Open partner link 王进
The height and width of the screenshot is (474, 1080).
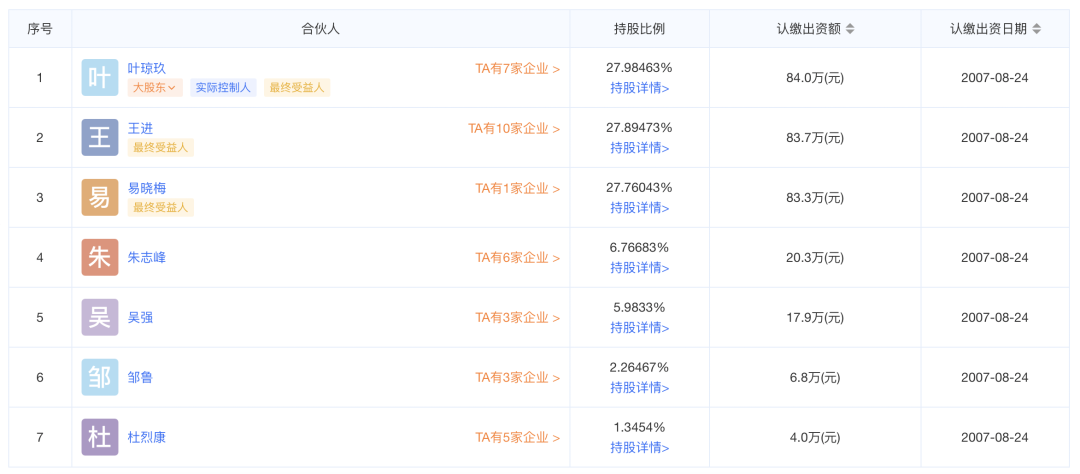(141, 128)
